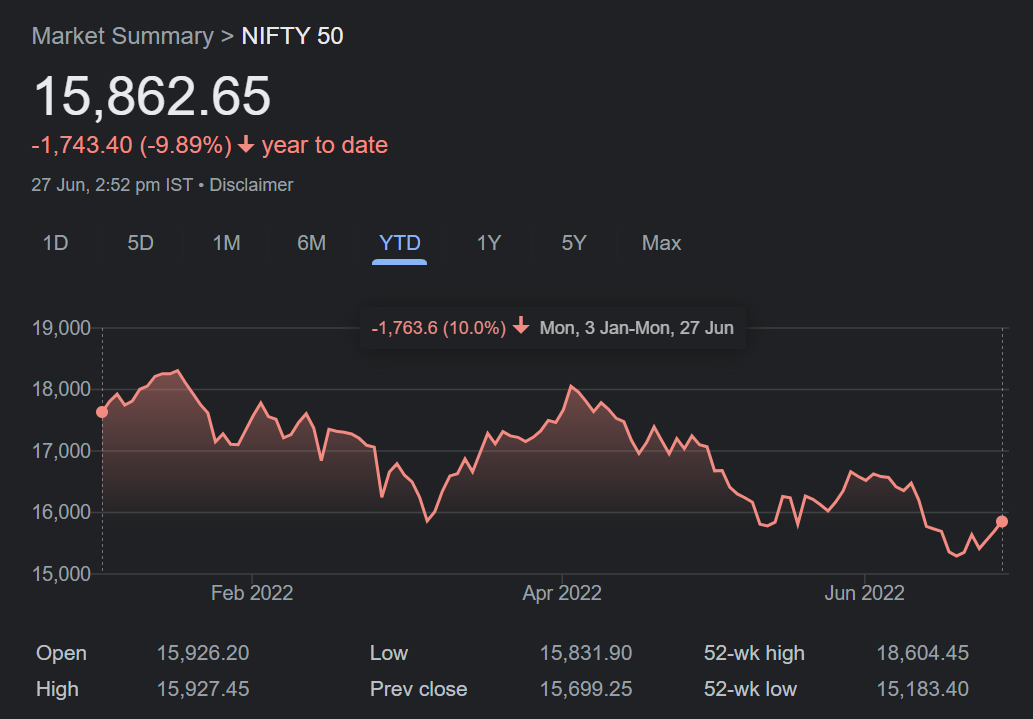Image resolution: width=1033 pixels, height=719 pixels.
Task: Select the YTD tab
Action: click(399, 243)
